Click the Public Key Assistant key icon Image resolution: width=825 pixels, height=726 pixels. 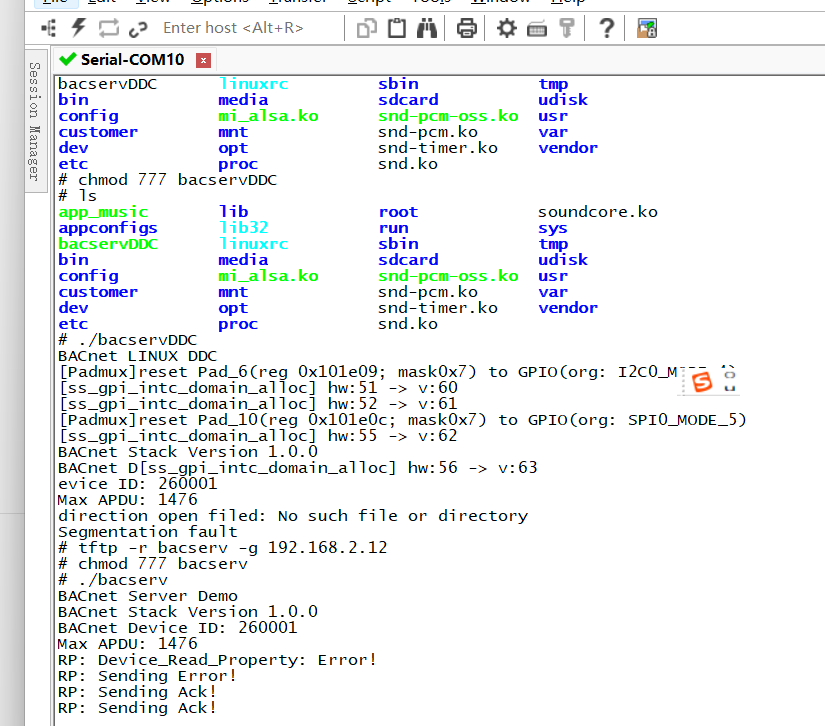coord(567,28)
